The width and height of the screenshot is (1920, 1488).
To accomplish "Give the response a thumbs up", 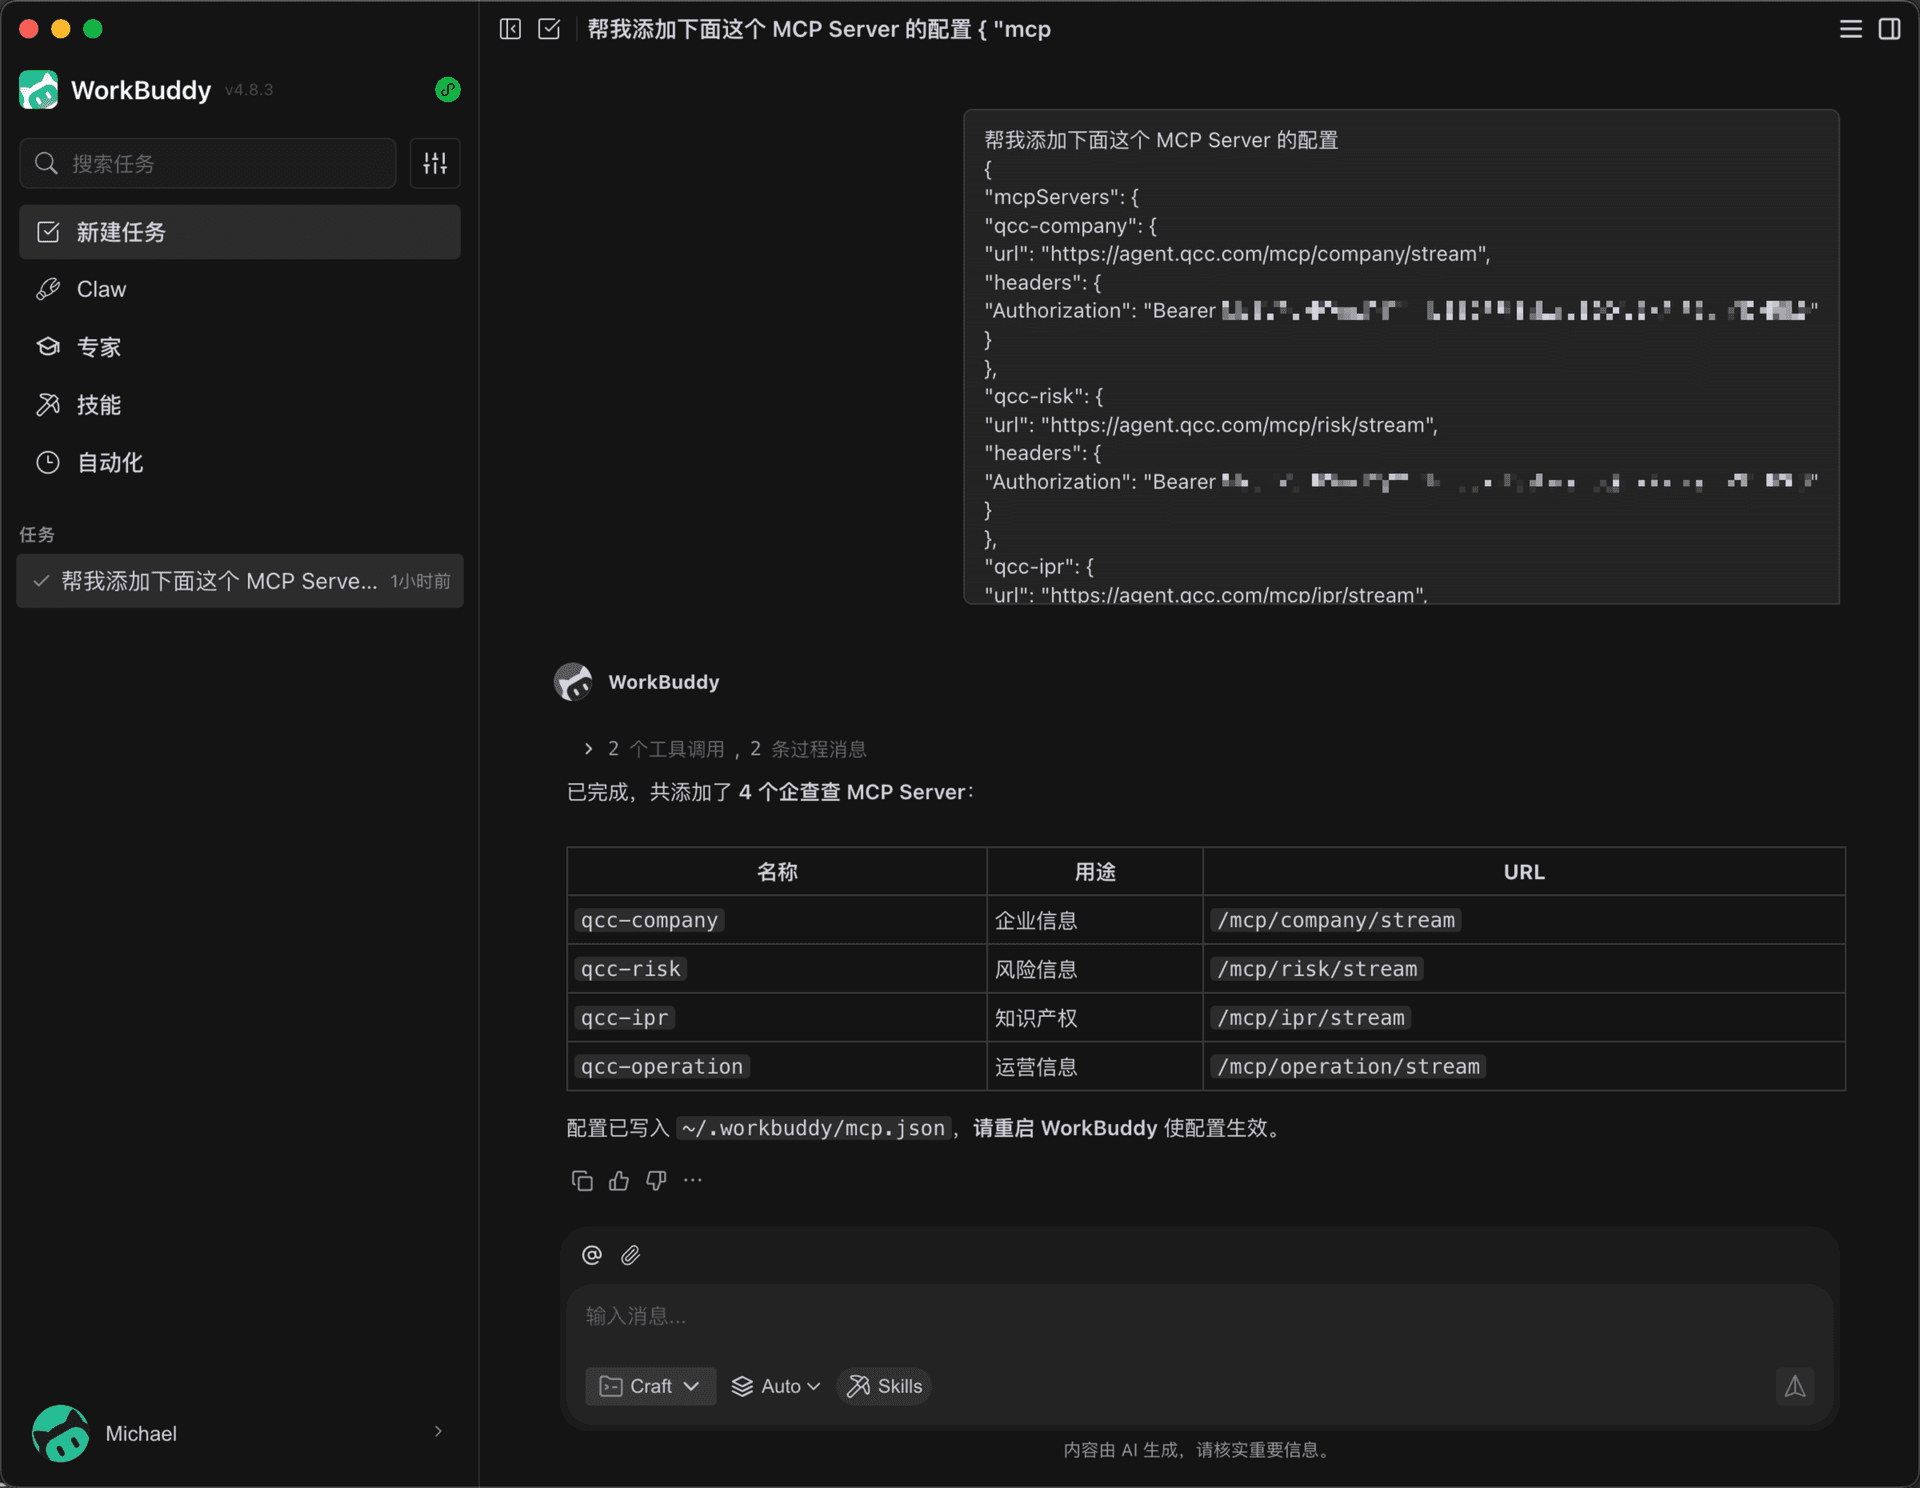I will (x=618, y=1180).
